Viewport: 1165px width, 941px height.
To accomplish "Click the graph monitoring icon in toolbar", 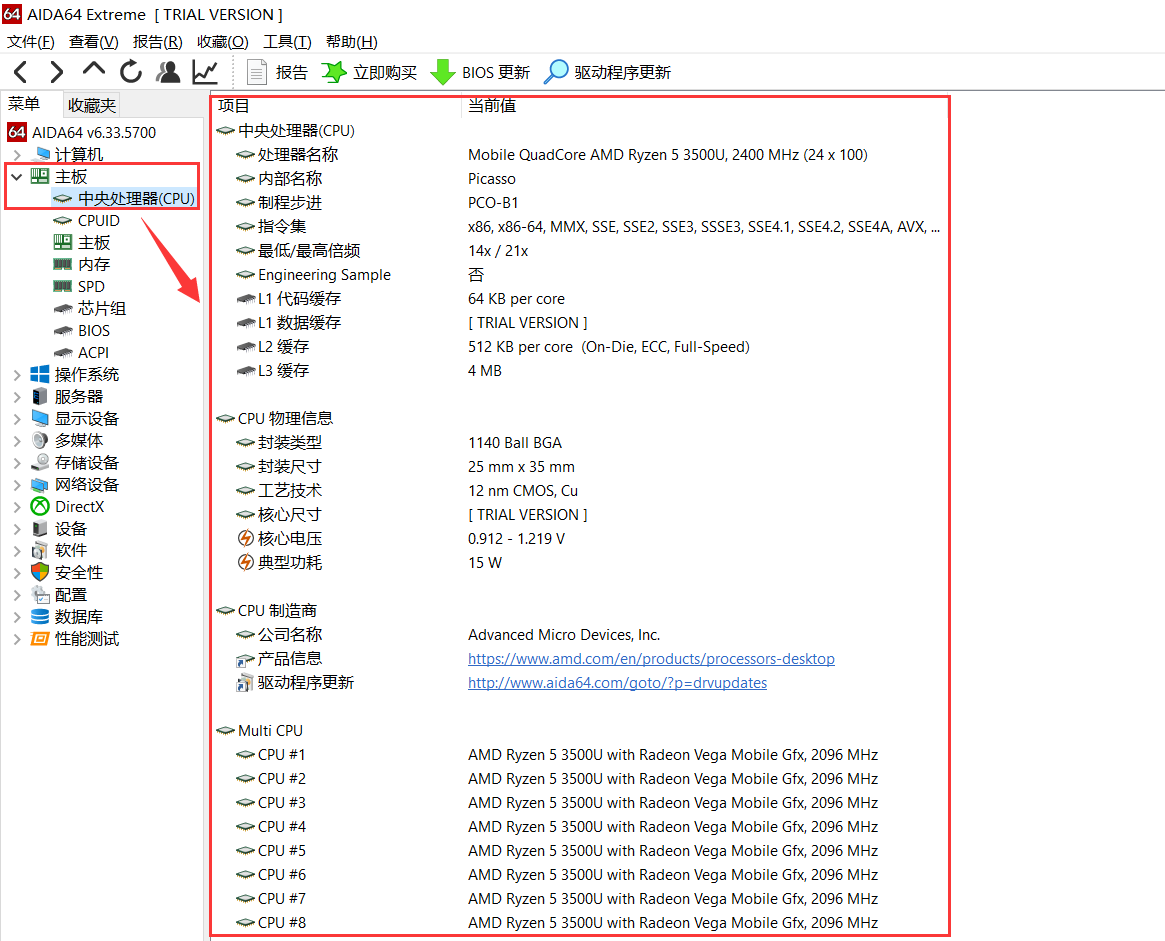I will [204, 71].
